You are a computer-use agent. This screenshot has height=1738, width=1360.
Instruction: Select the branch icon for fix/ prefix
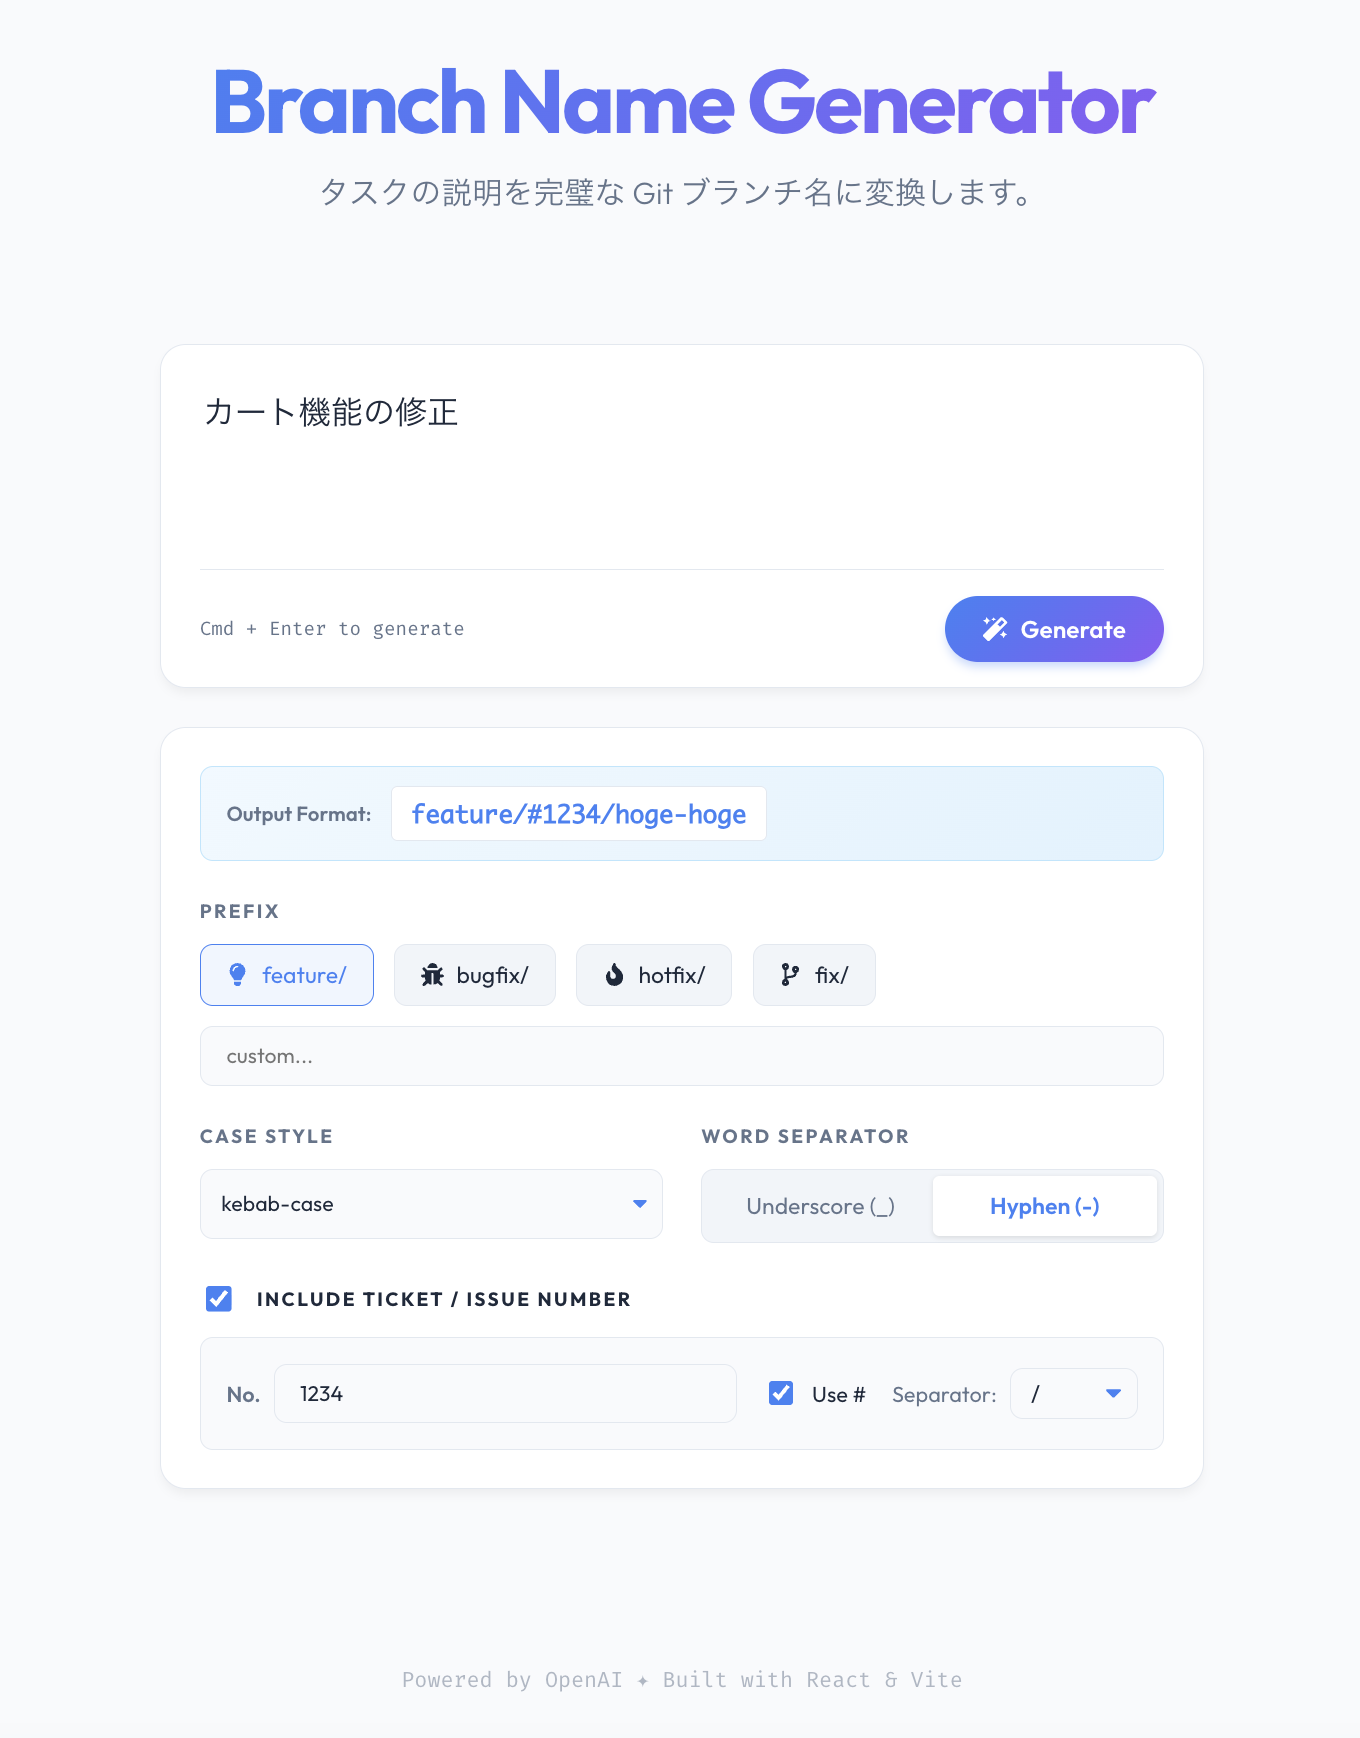[790, 975]
